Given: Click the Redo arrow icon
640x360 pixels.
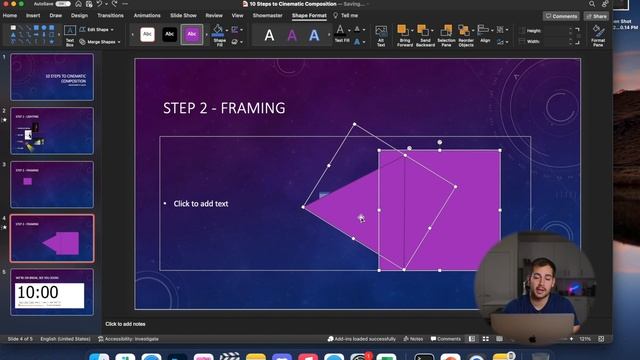Looking at the screenshot, I should [115, 4].
